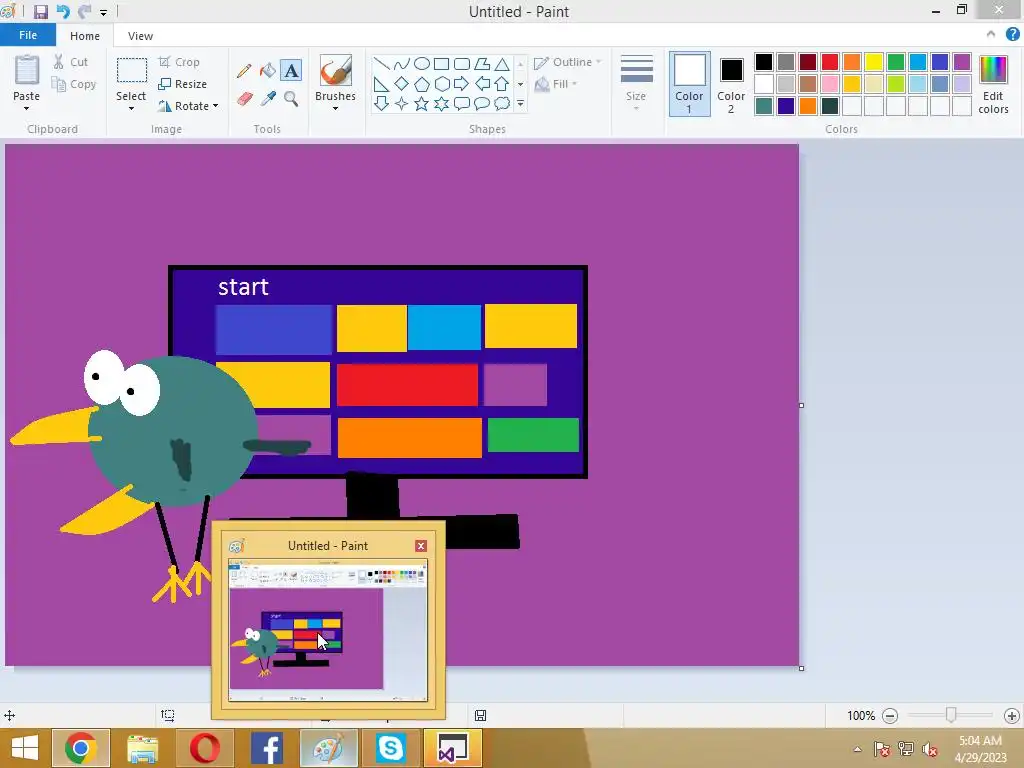This screenshot has height=768, width=1024.
Task: Select the Fill with color bucket tool
Action: 268,71
